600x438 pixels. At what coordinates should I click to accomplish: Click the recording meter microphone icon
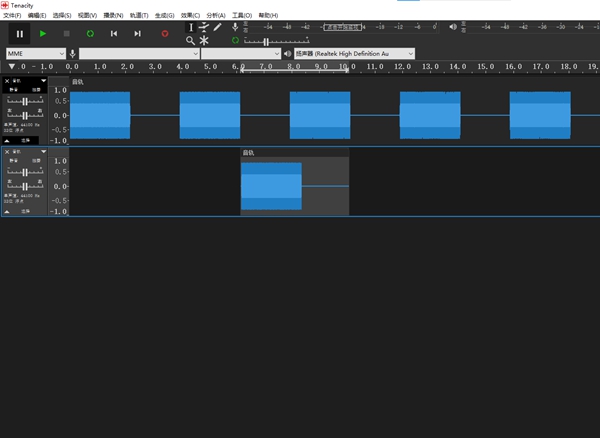[x=235, y=27]
